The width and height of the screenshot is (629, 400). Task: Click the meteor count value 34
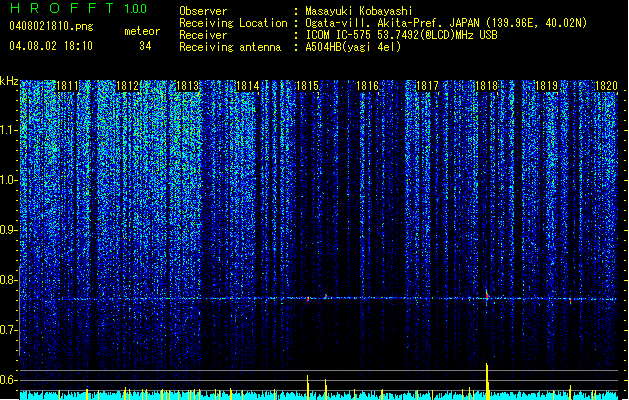click(x=145, y=46)
